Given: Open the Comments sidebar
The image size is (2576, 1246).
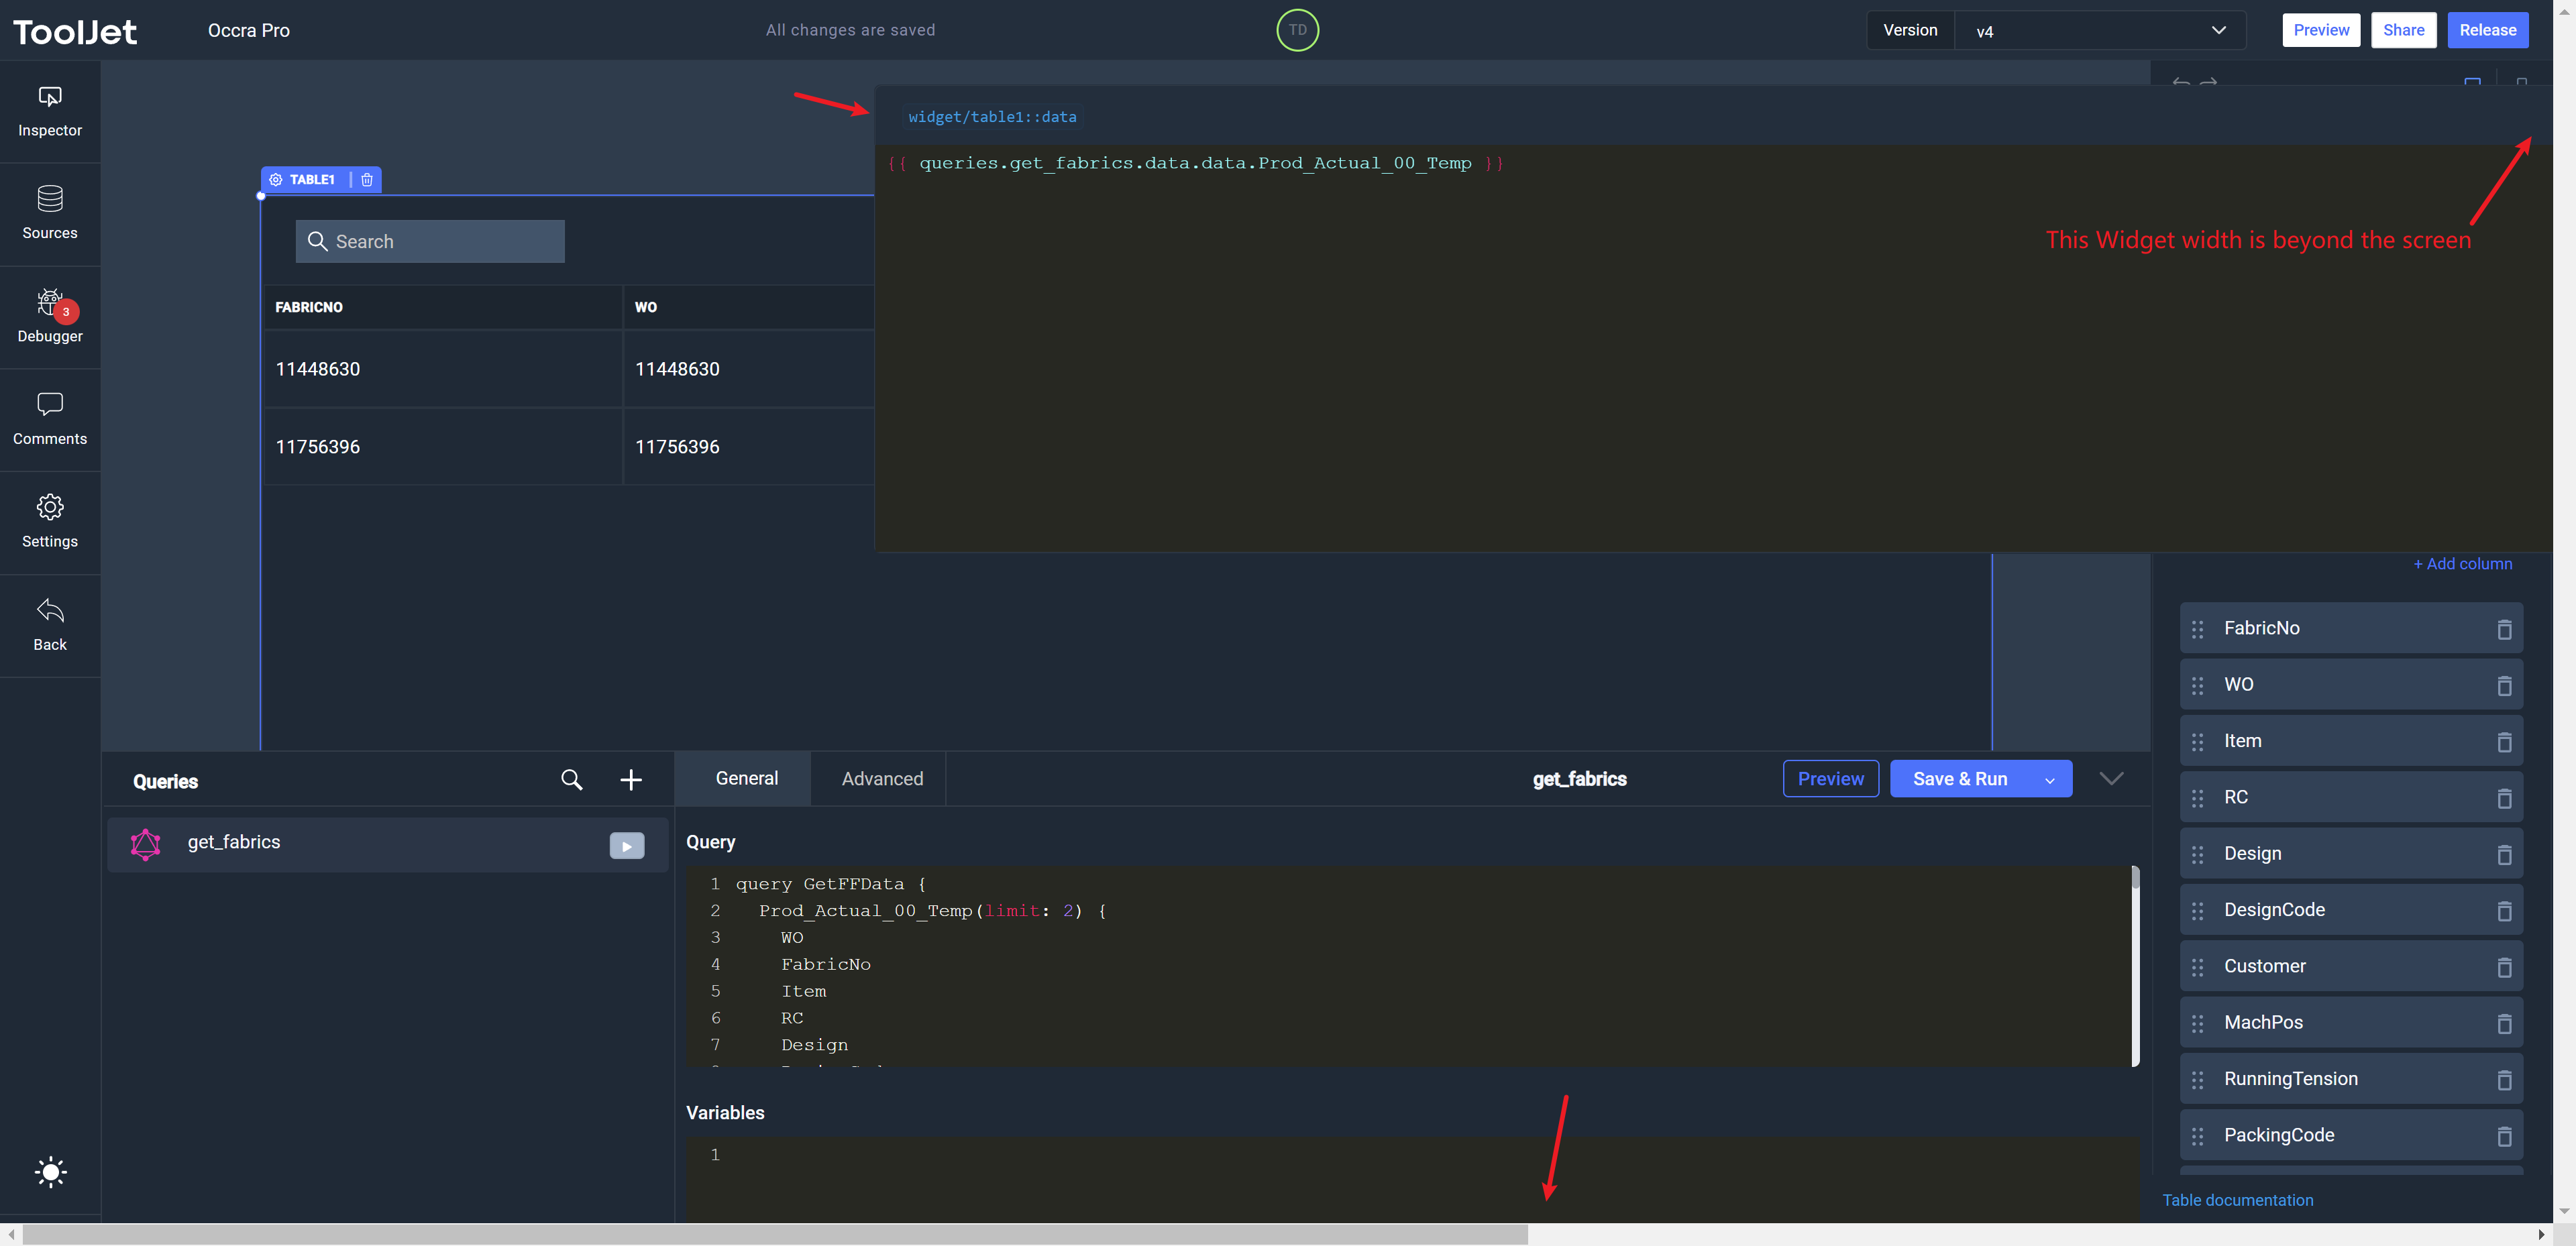Looking at the screenshot, I should (x=50, y=419).
